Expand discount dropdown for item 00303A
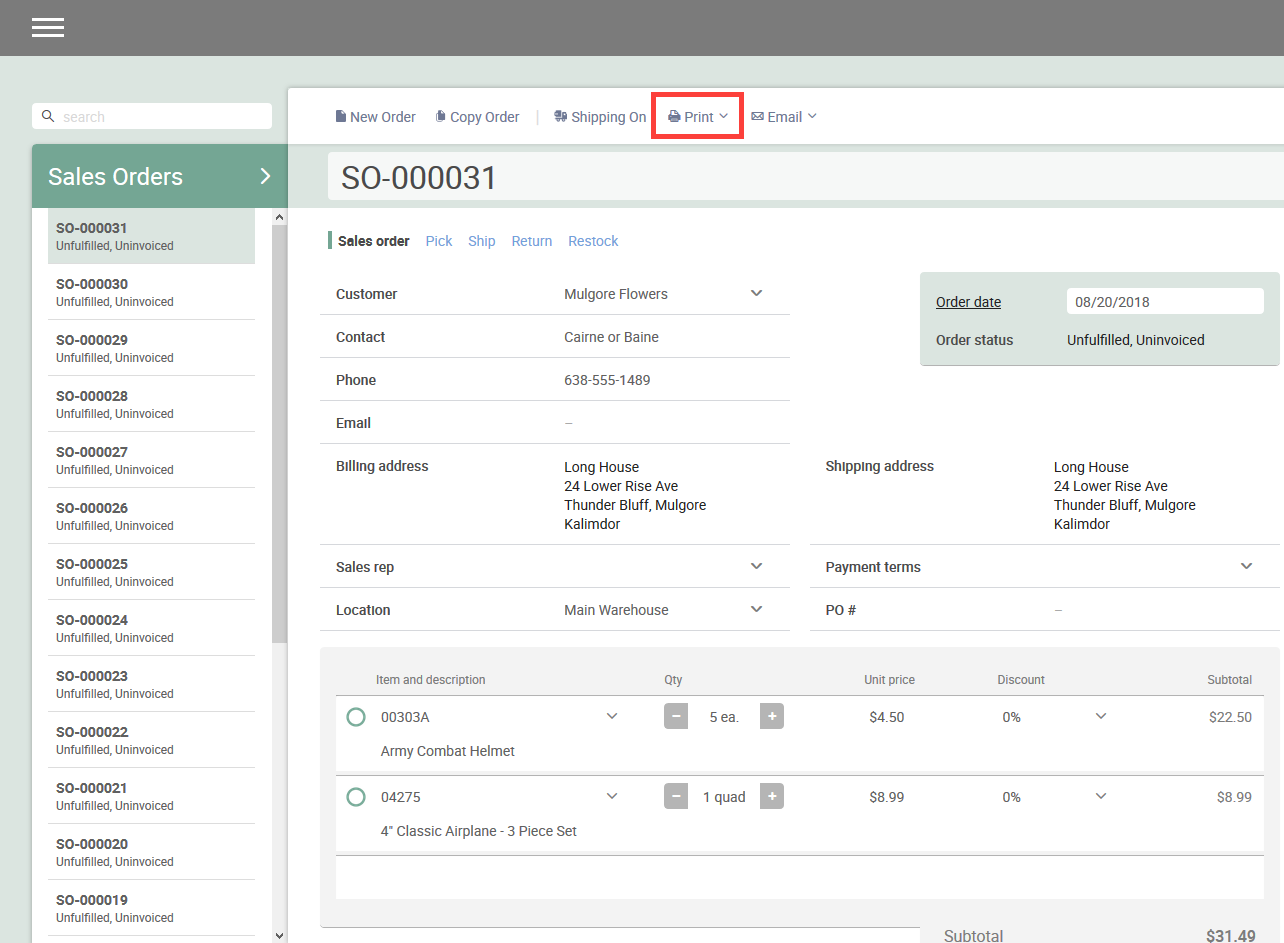Screen dimensions: 1284x943 1100,716
